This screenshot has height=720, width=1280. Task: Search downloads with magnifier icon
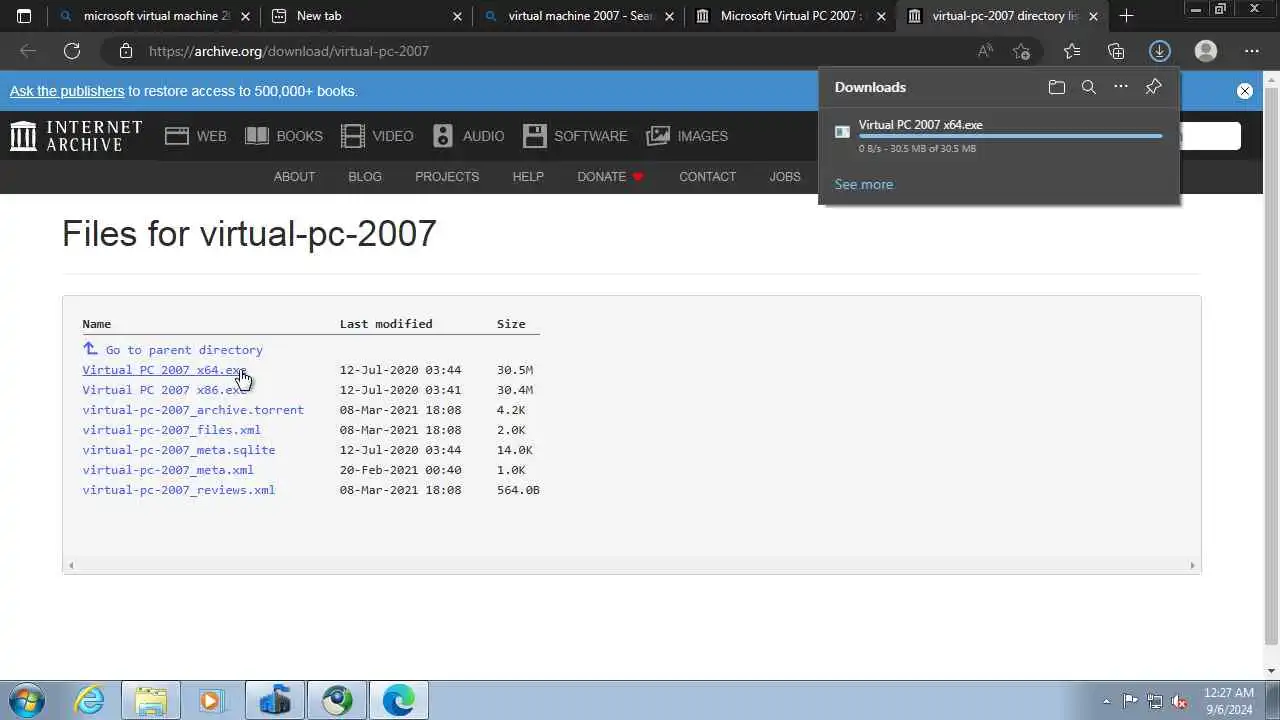[x=1089, y=87]
